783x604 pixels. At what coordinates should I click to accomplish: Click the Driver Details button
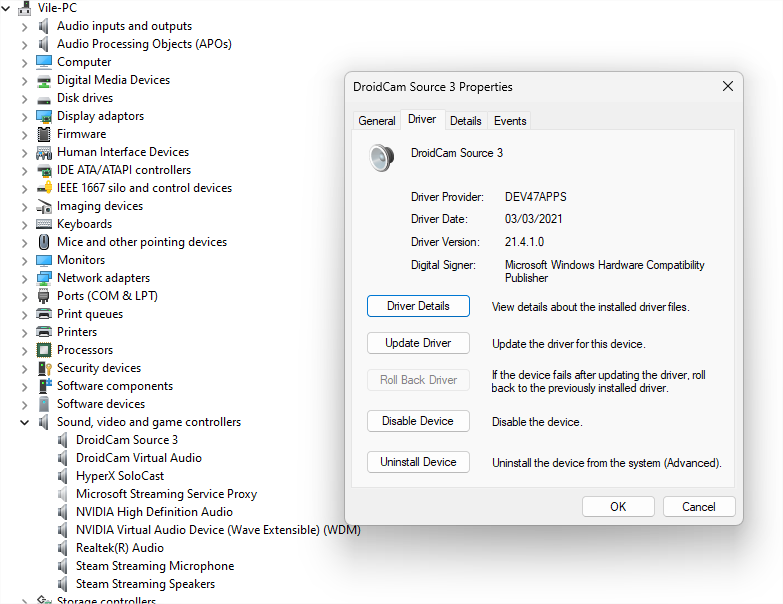418,306
